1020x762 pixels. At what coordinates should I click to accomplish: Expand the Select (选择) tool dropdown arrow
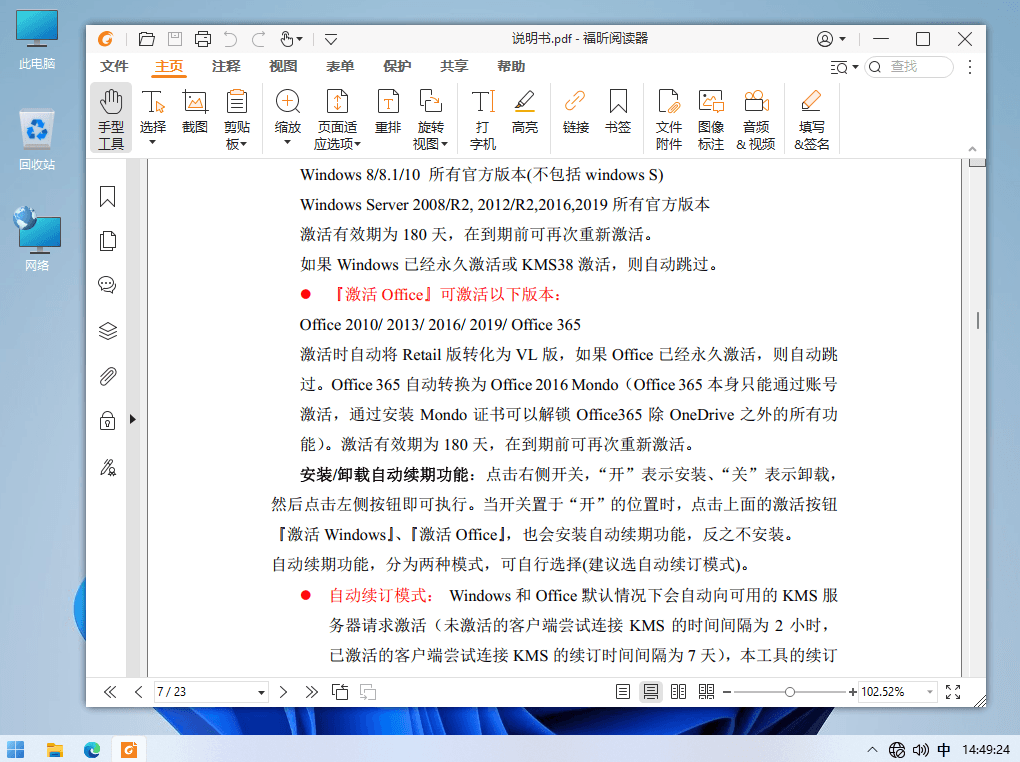tap(153, 143)
